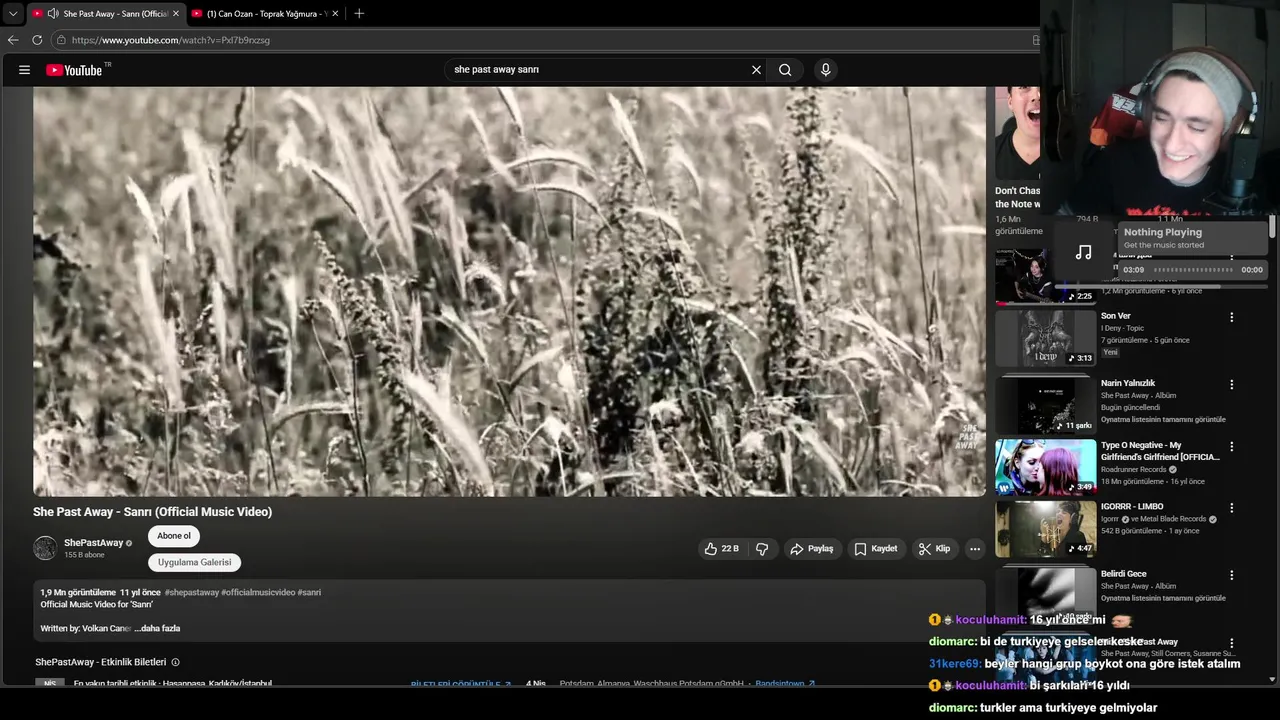Click the music note icon in Nothing Playing widget
The height and width of the screenshot is (720, 1280).
point(1084,252)
